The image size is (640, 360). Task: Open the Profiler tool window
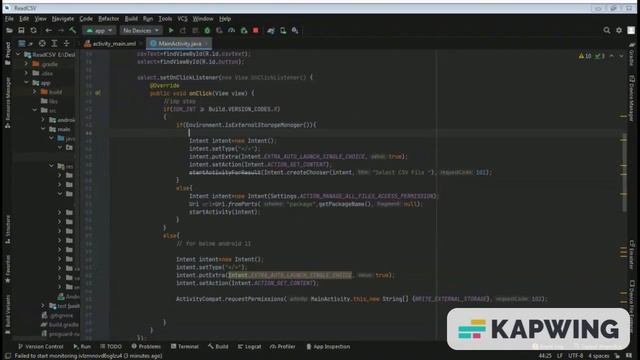click(282, 347)
